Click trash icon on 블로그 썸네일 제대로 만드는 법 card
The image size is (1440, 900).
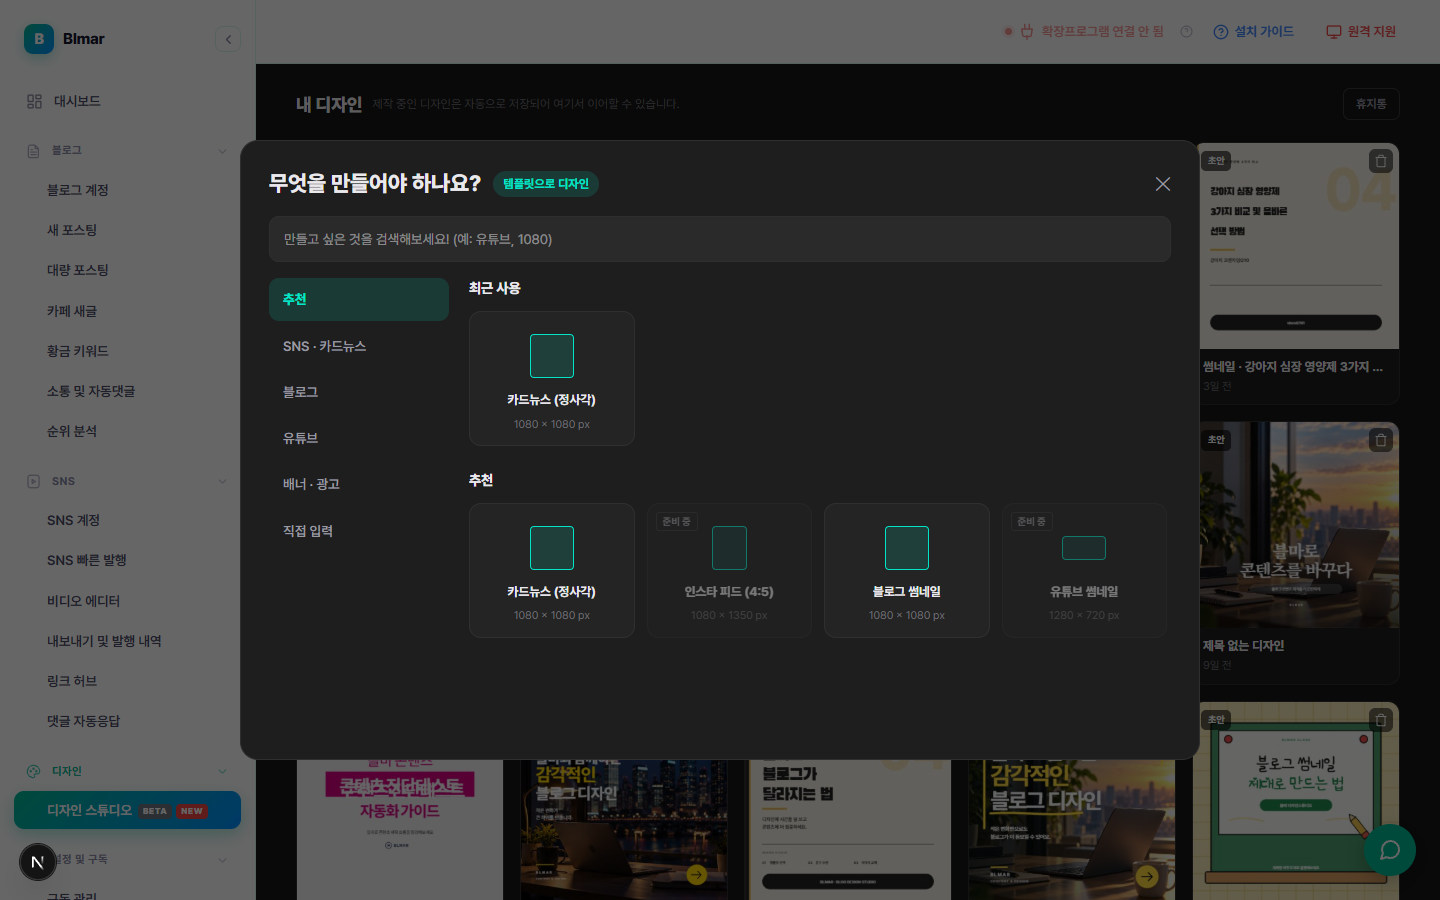1381,719
